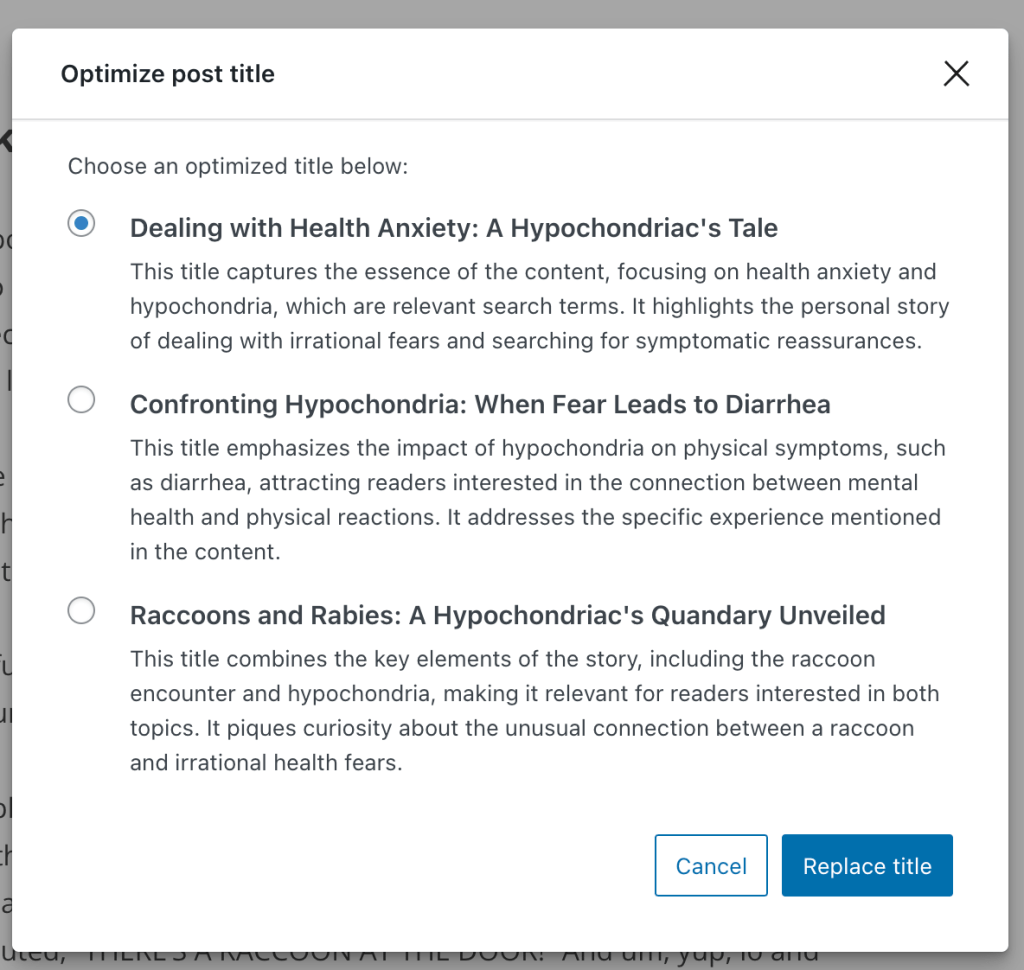Click the blank header area beside the dialog title

pyautogui.click(x=600, y=74)
